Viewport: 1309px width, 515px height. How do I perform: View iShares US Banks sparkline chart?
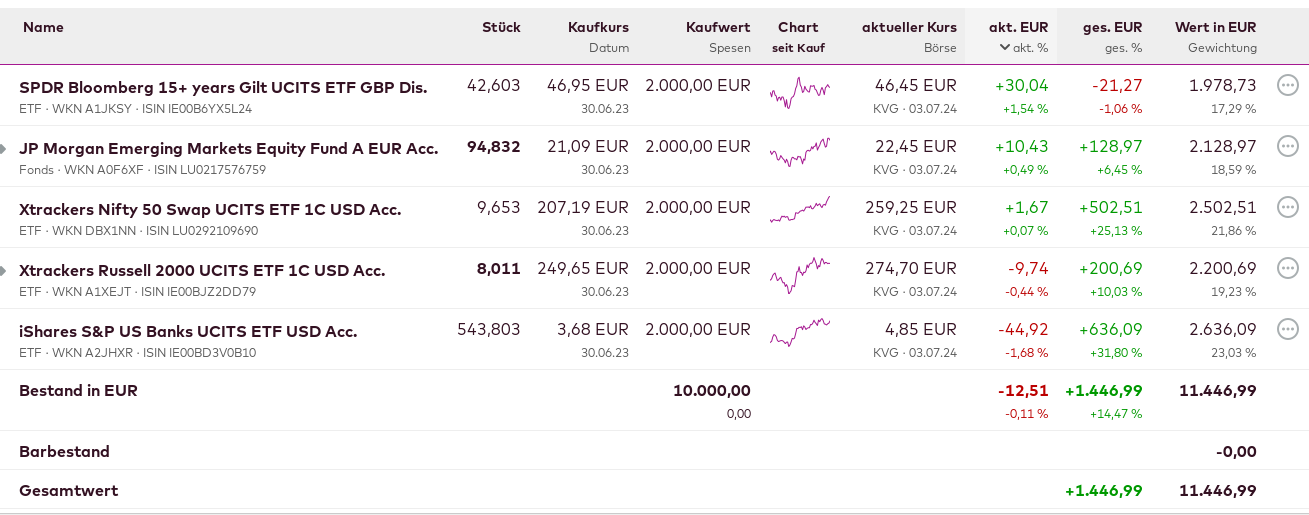tap(800, 331)
